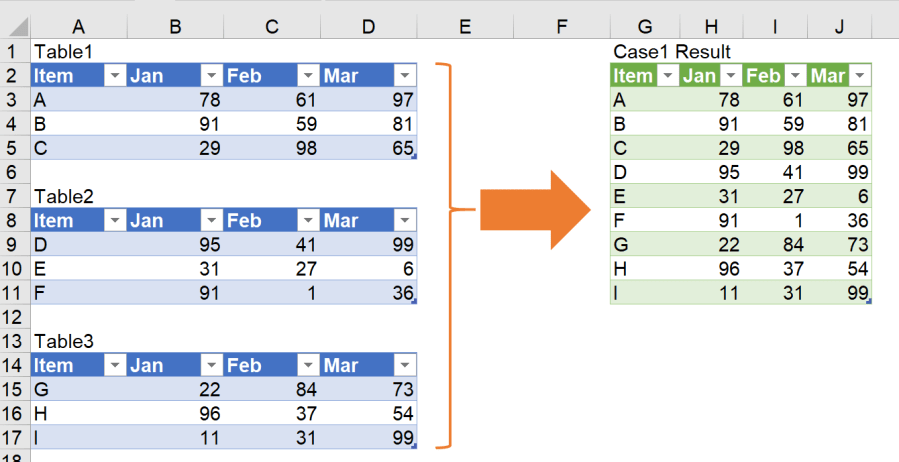Click column H header
The image size is (899, 462).
(x=709, y=28)
